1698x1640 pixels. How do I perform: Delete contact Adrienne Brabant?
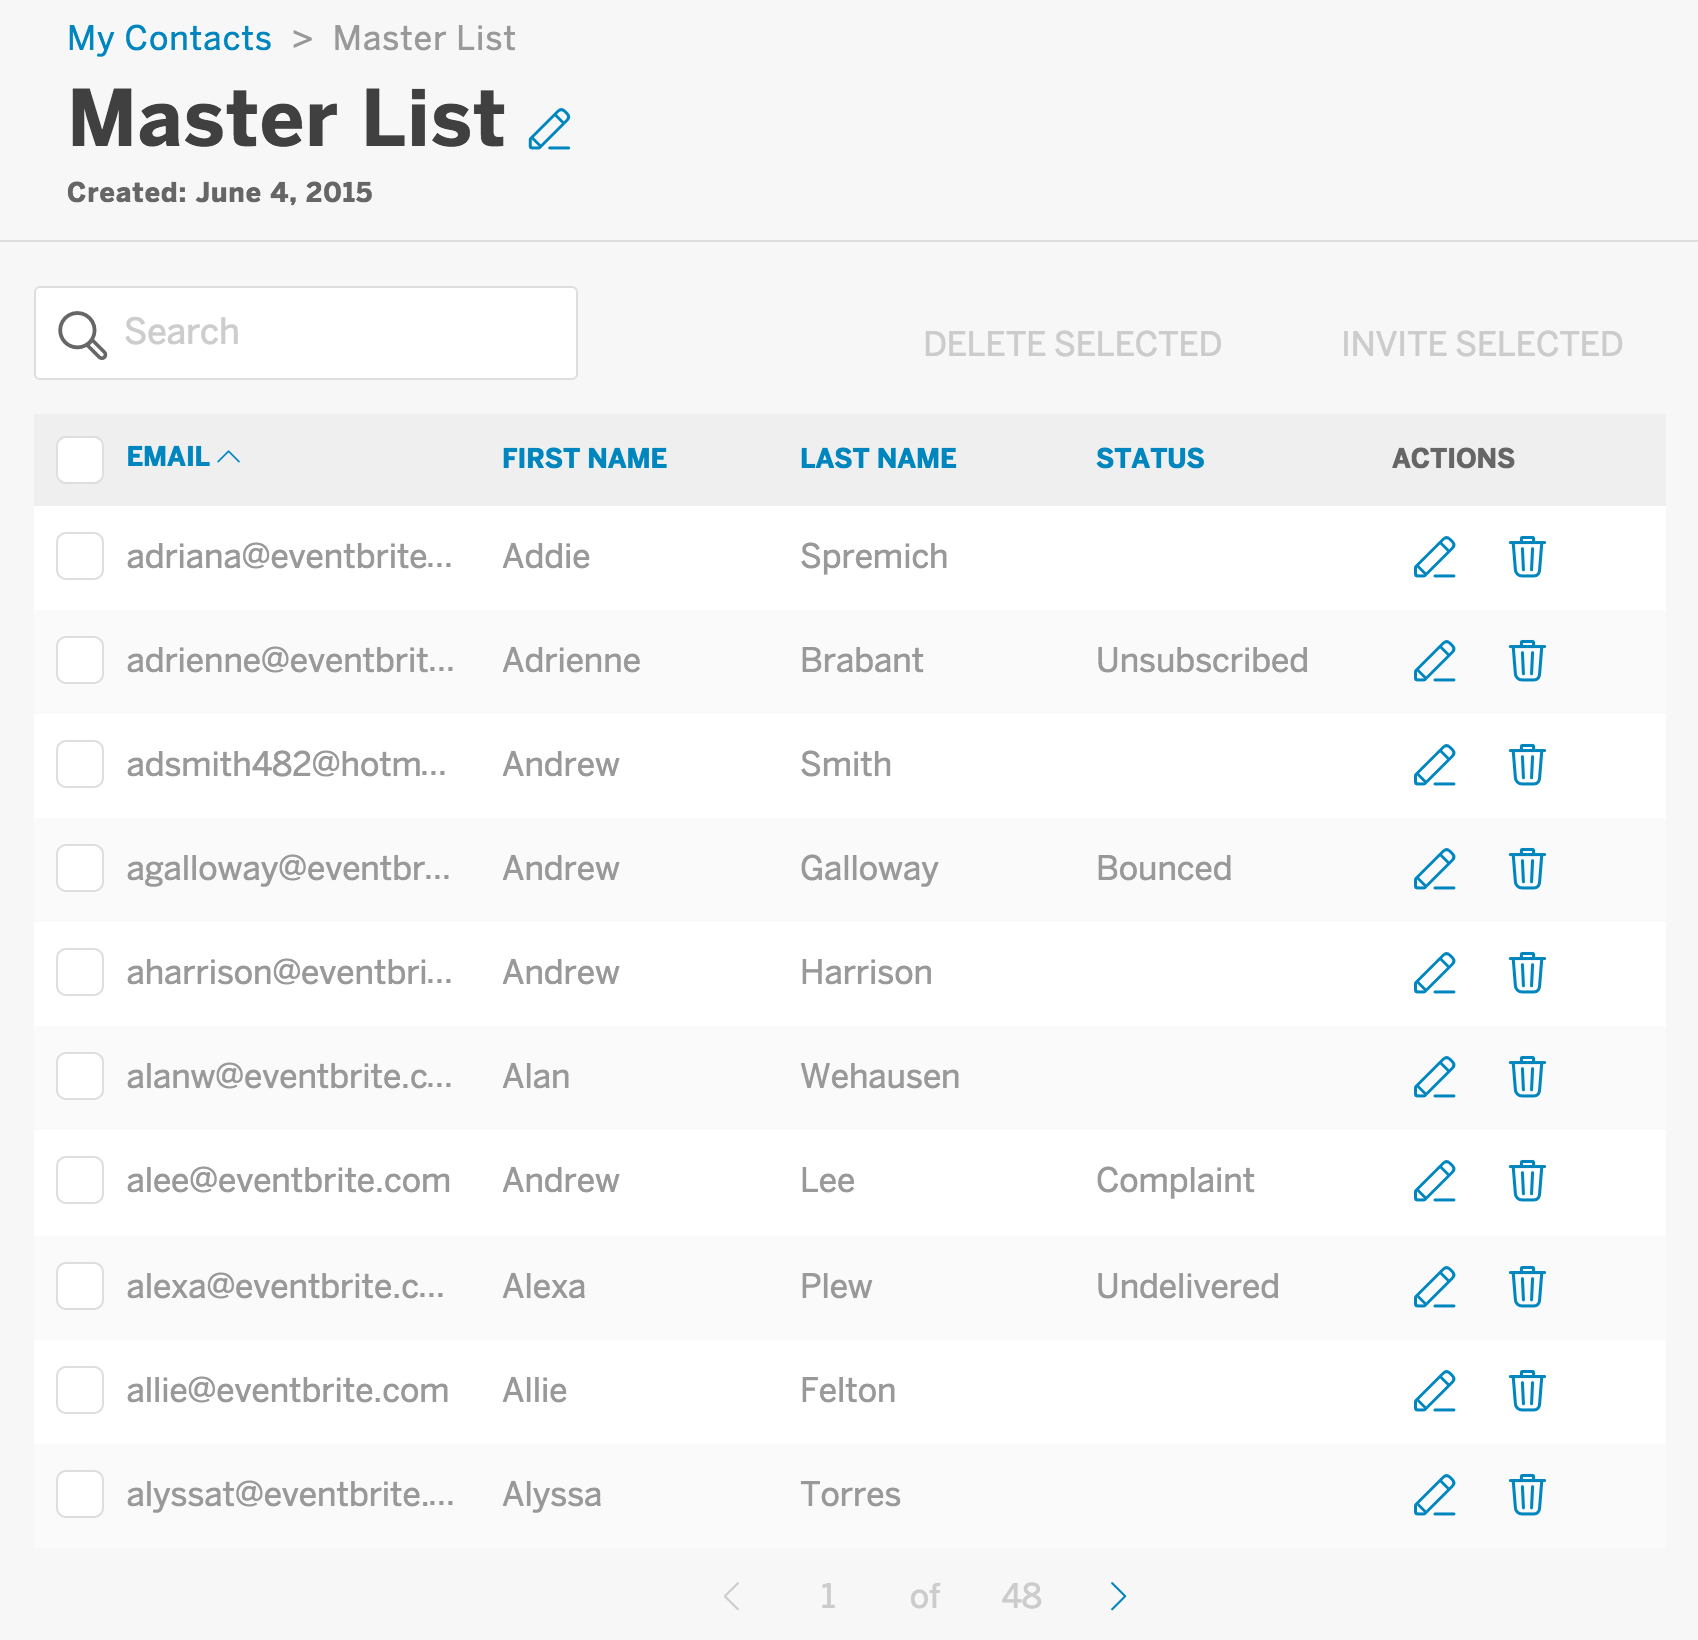(1527, 661)
